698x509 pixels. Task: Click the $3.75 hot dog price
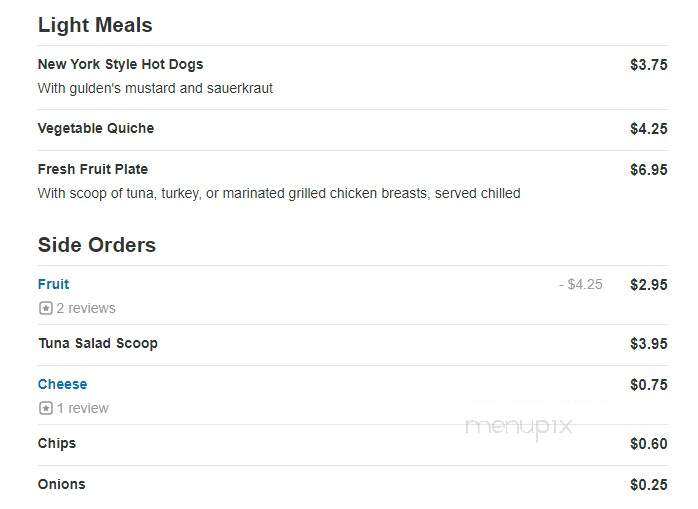pyautogui.click(x=649, y=65)
